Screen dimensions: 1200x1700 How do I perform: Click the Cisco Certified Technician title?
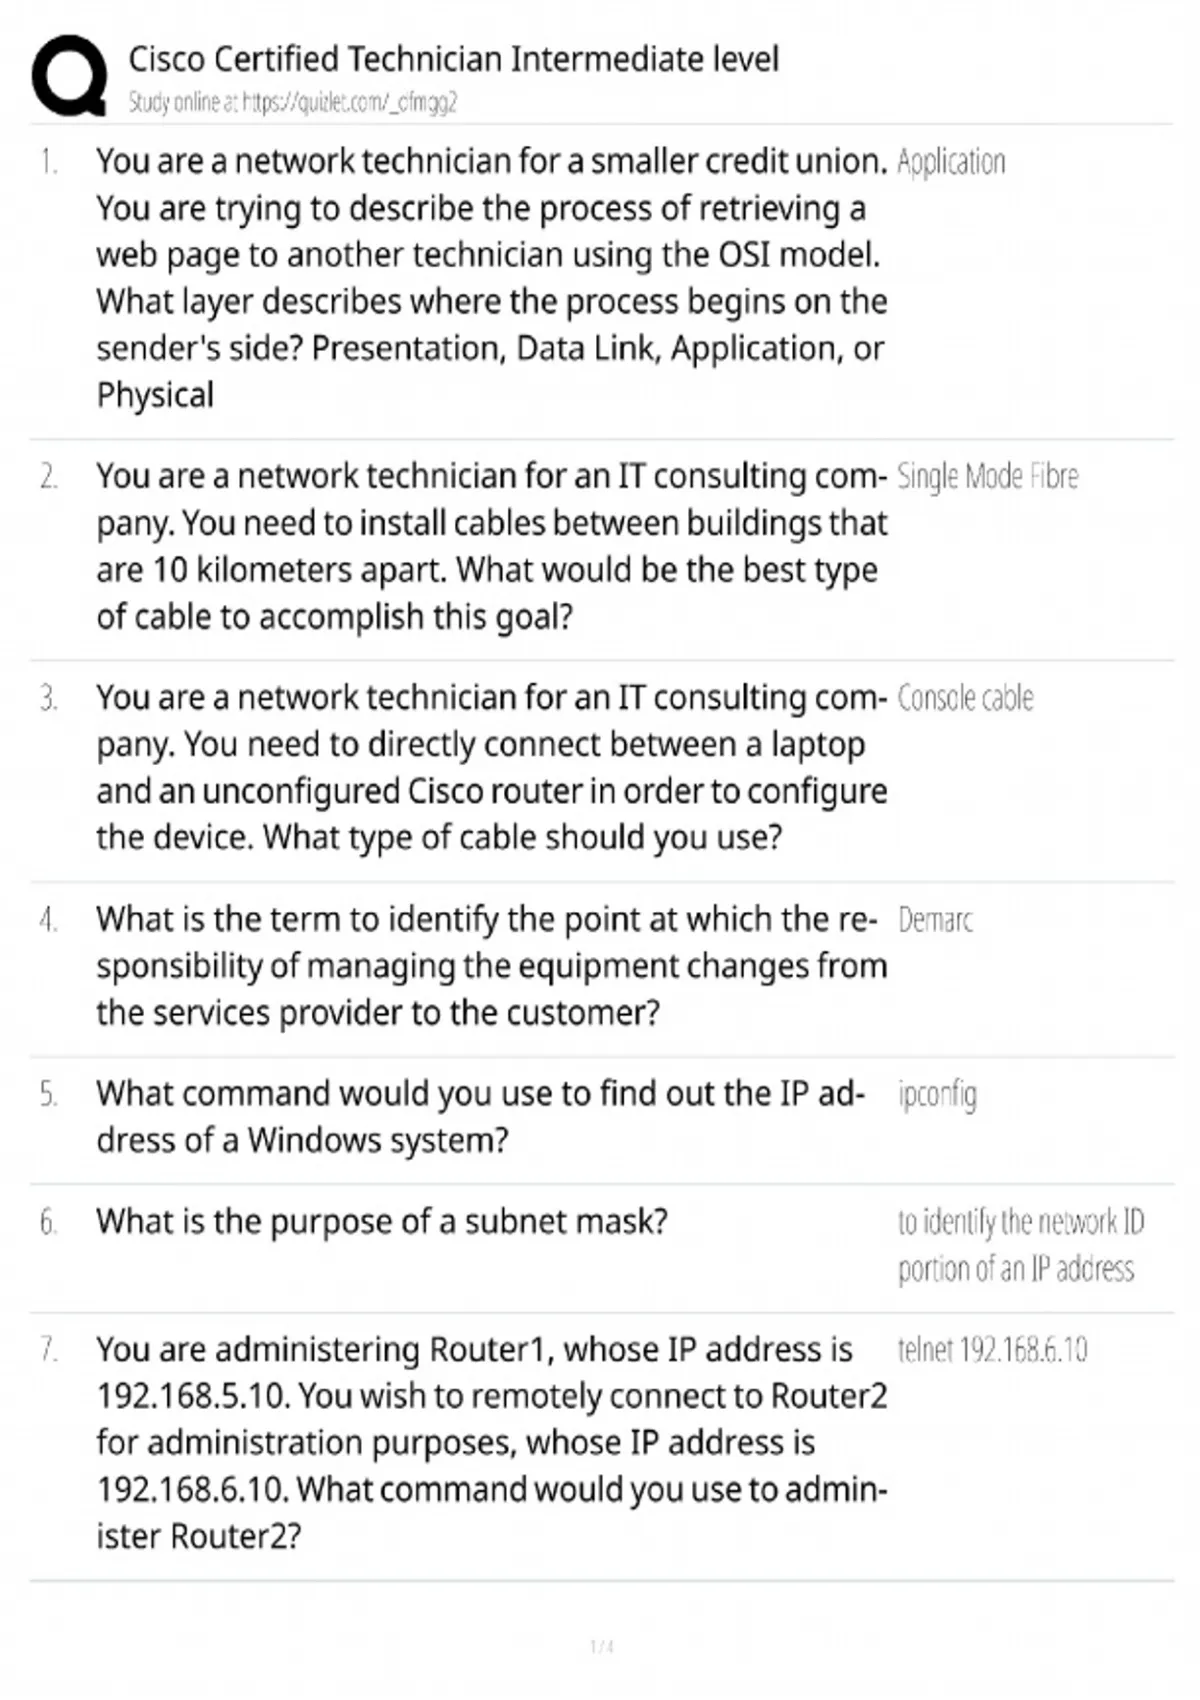tap(453, 59)
